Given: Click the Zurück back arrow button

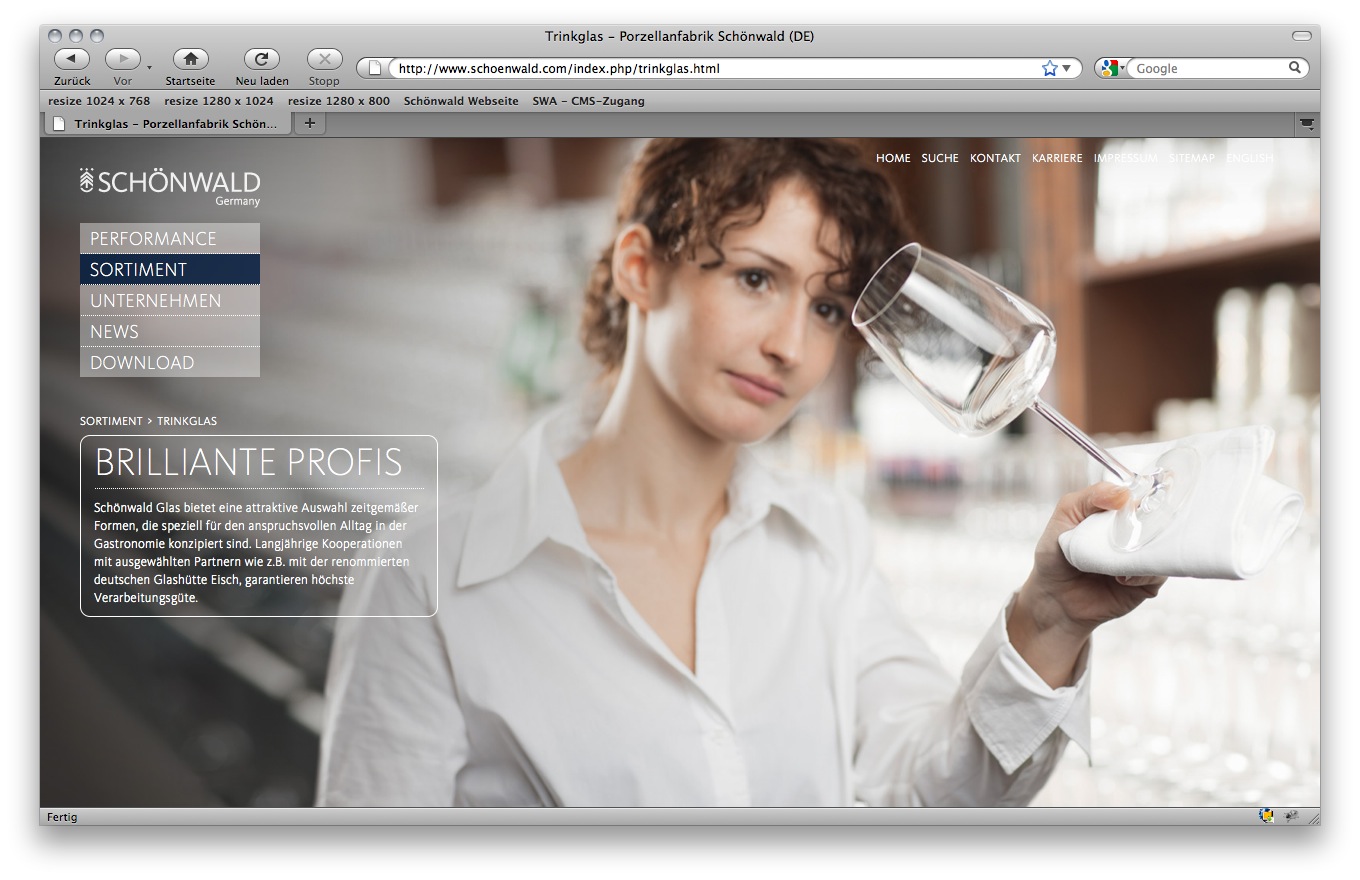Looking at the screenshot, I should pos(71,59).
